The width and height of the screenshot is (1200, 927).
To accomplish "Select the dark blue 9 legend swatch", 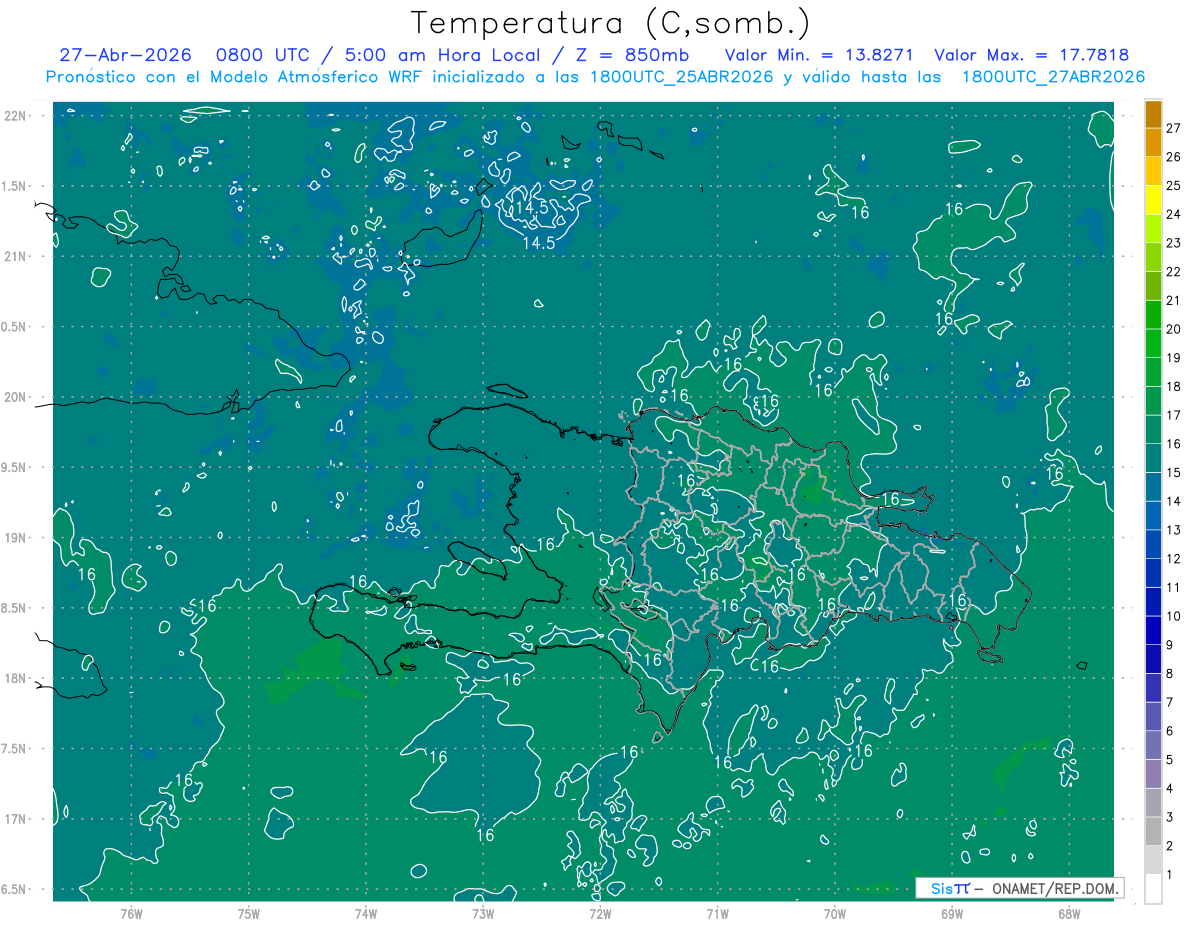I will 1153,630.
